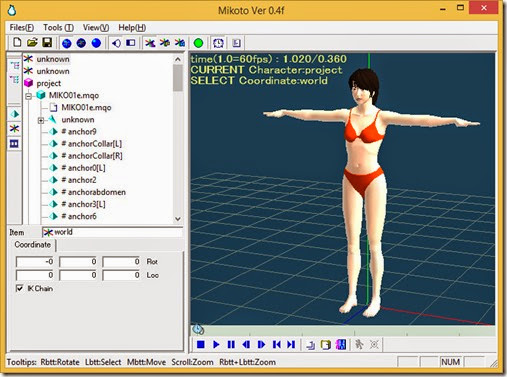This screenshot has height=377, width=507.
Task: Click the Save floppy disk icon
Action: (x=47, y=43)
